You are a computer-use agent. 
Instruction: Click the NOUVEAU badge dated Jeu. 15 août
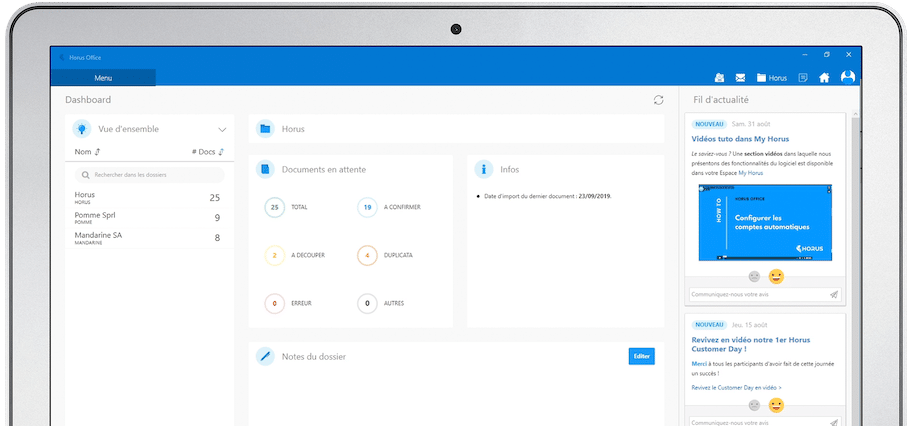tap(709, 325)
